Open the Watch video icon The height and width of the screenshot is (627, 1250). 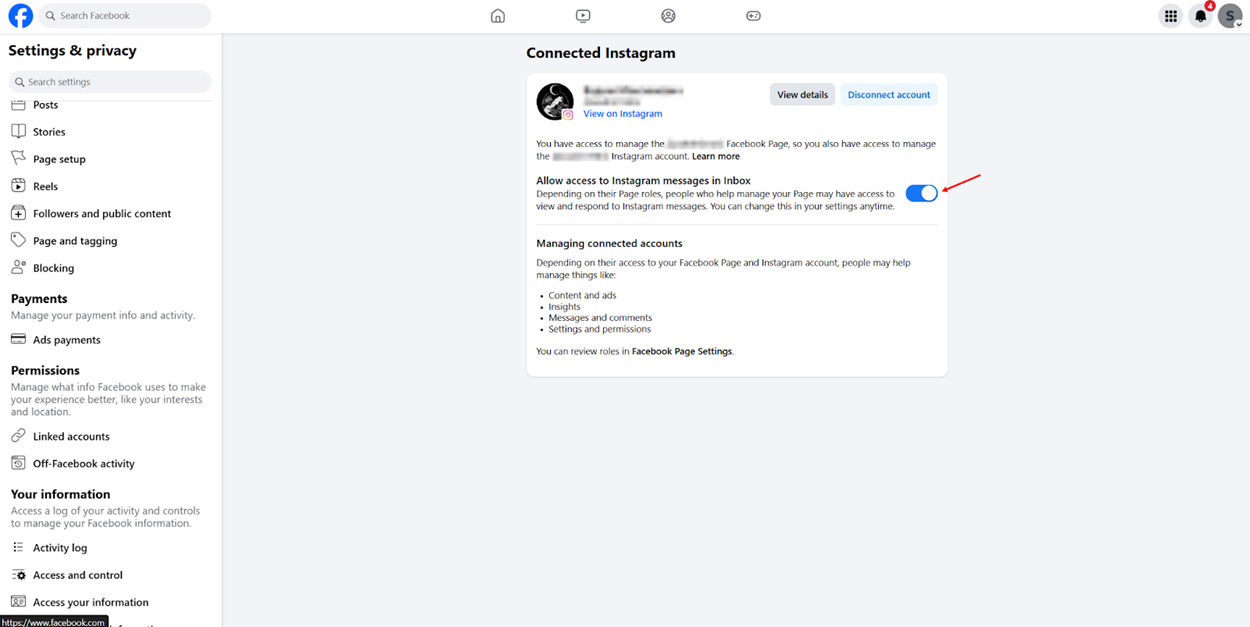click(583, 15)
